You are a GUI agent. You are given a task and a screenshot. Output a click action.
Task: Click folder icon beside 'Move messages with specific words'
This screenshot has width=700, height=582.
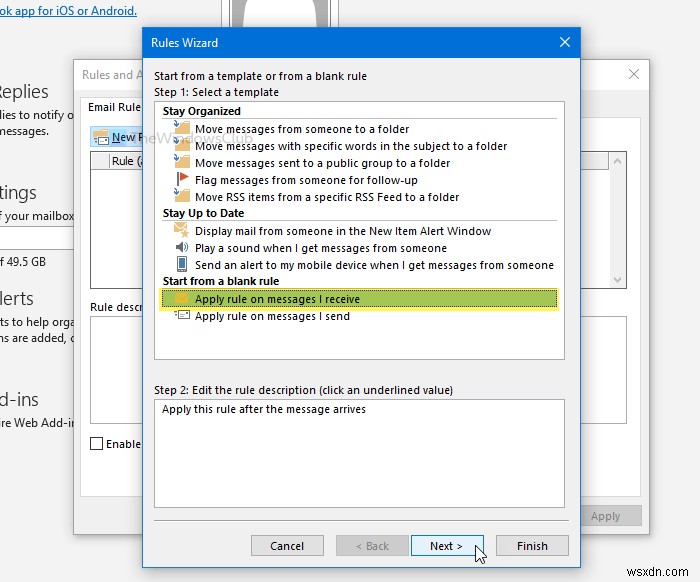182,144
